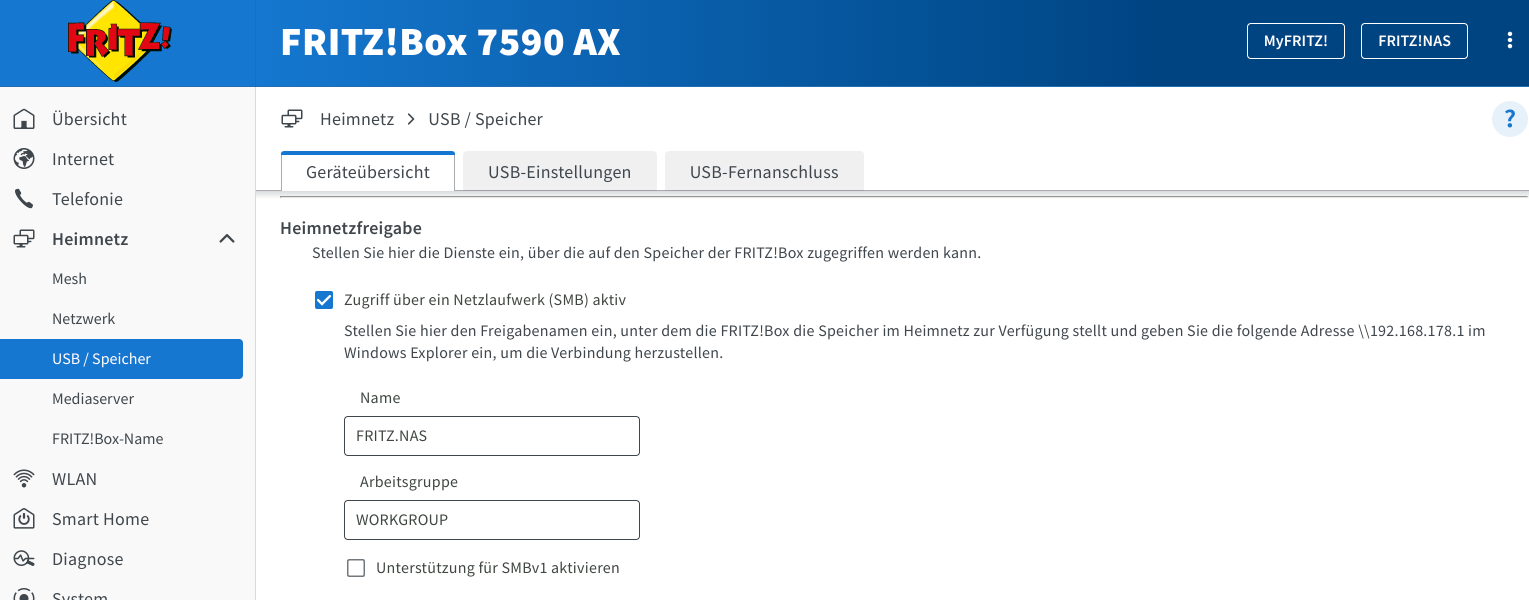Click the Arbeitsgruppe input field

tap(491, 520)
